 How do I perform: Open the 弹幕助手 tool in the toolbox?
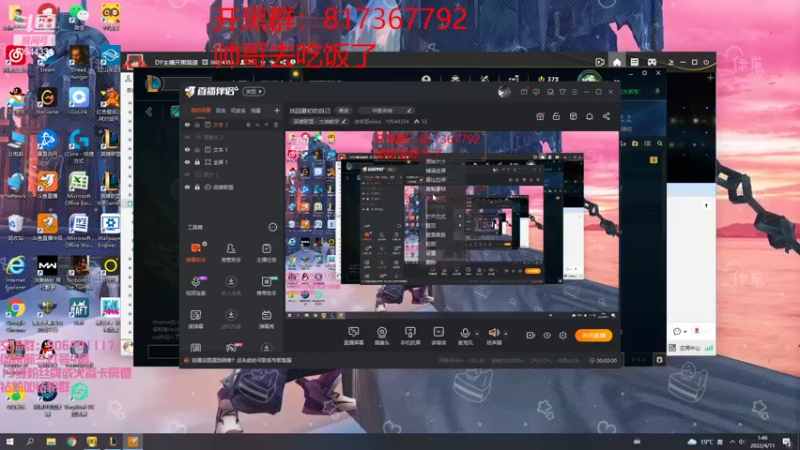click(x=196, y=253)
